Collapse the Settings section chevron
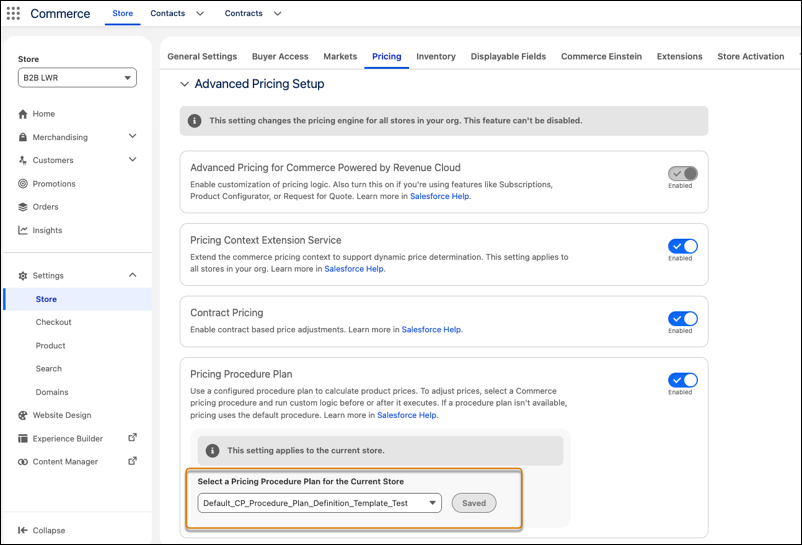Viewport: 802px width, 545px height. (132, 275)
